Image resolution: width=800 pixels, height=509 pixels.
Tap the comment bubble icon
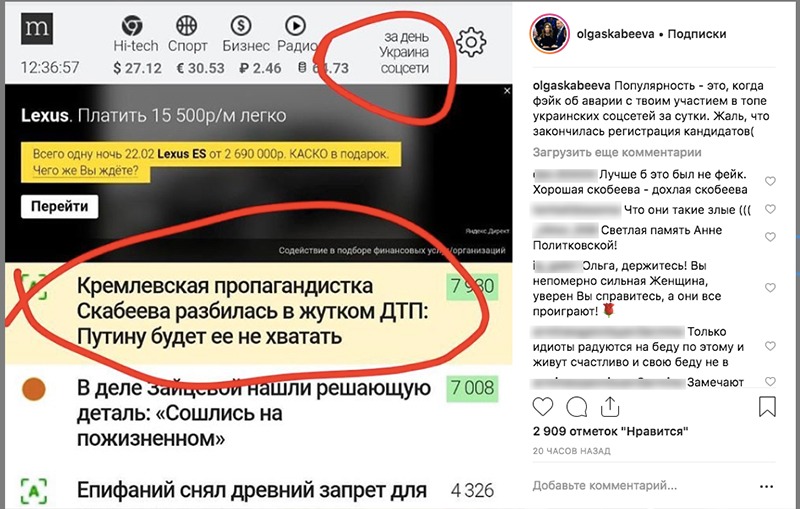click(577, 407)
